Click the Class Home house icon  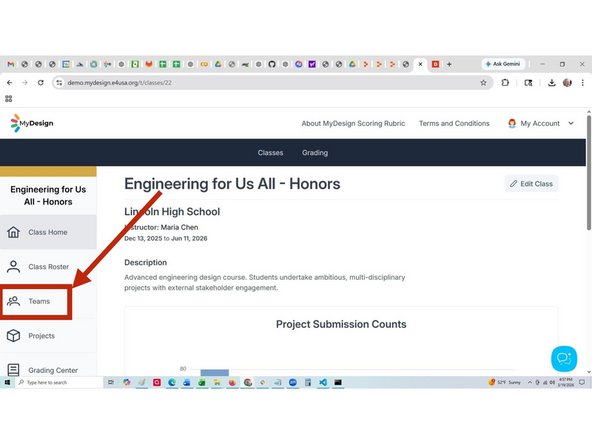pos(14,232)
